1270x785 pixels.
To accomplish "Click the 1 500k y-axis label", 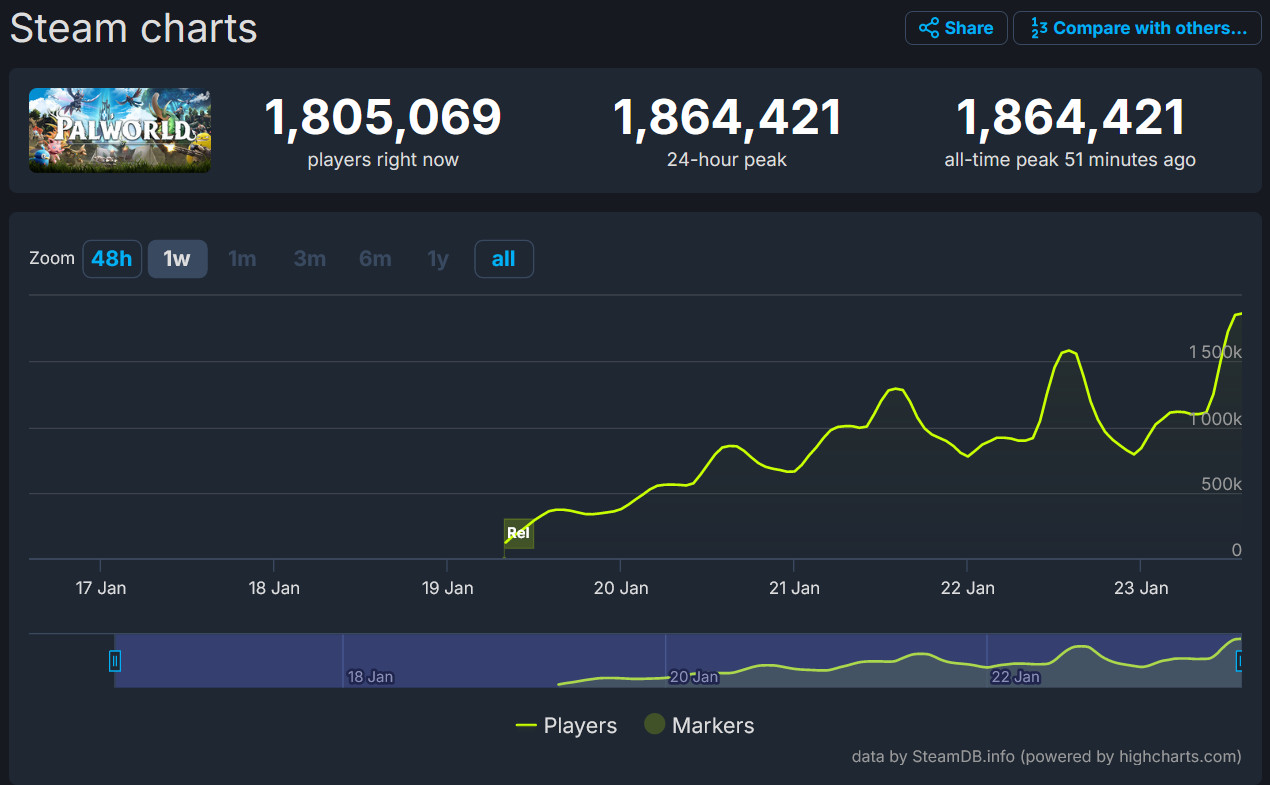I will 1215,352.
